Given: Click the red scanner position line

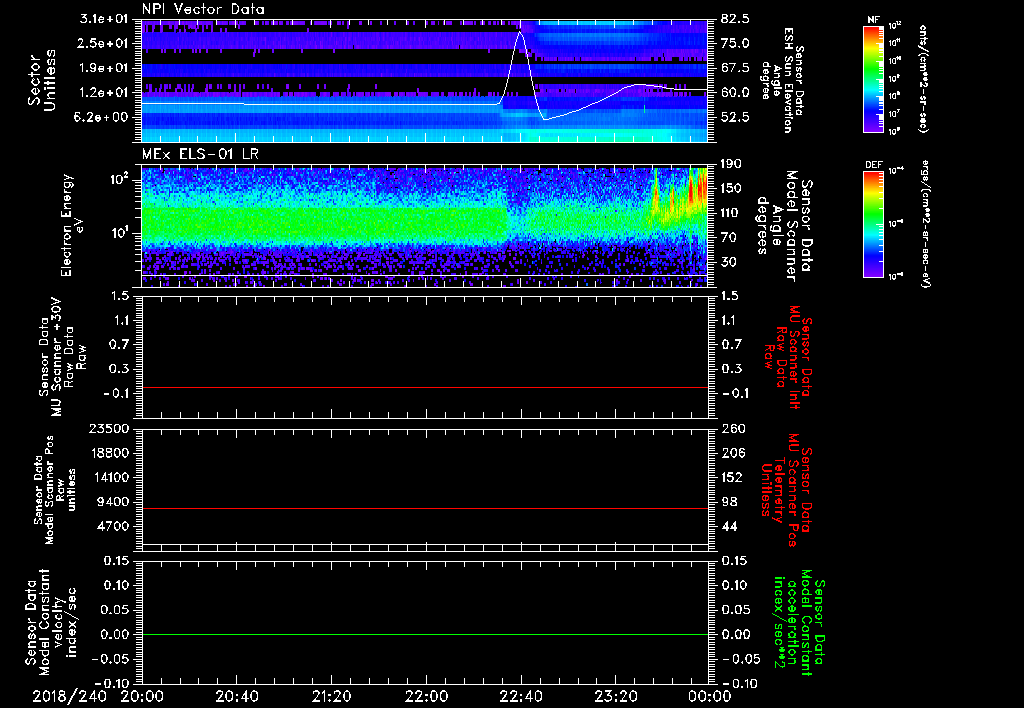Looking at the screenshot, I should (425, 509).
